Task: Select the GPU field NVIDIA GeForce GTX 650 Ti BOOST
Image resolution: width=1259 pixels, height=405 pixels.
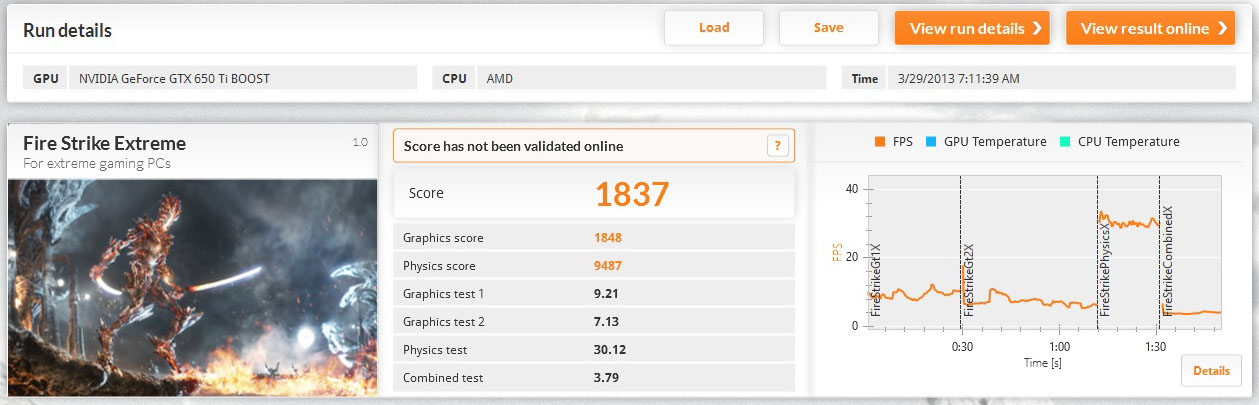Action: coord(243,78)
